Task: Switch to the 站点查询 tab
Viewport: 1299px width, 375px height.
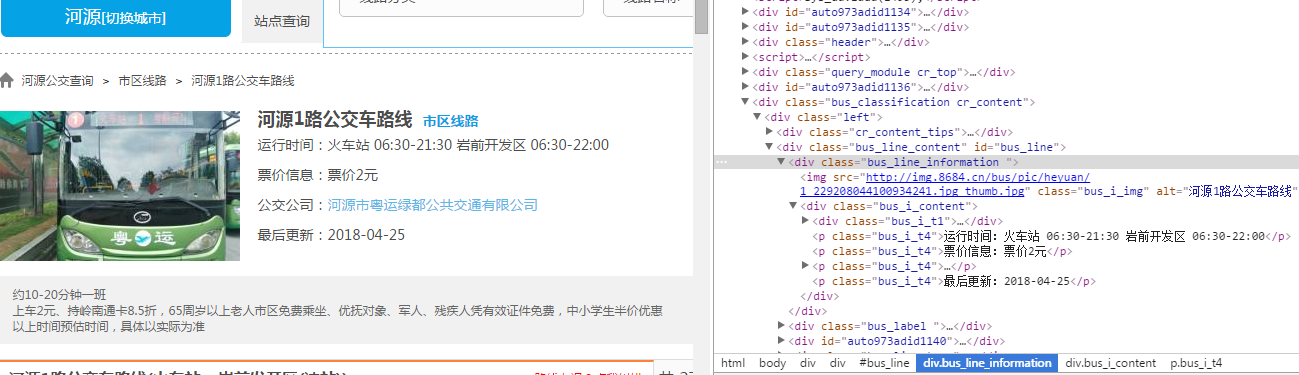Action: click(282, 21)
